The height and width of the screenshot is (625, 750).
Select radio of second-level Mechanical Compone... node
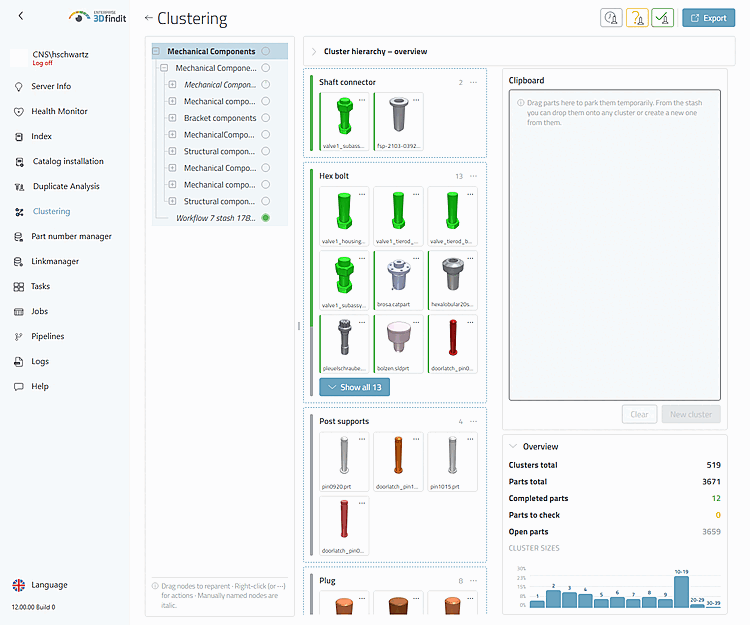tap(266, 68)
